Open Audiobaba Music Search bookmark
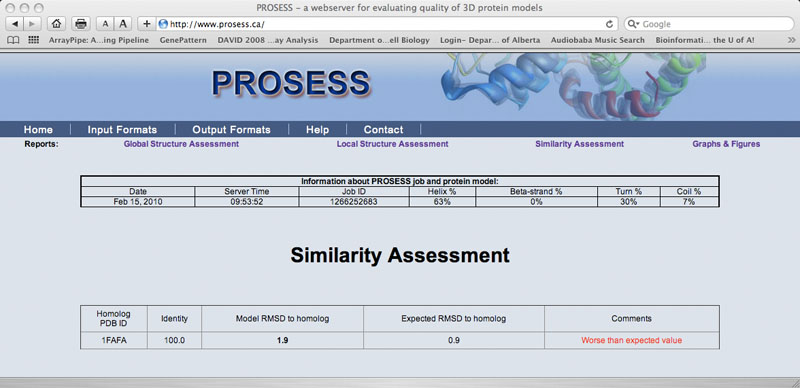This screenshot has height=388, width=800. 598,40
